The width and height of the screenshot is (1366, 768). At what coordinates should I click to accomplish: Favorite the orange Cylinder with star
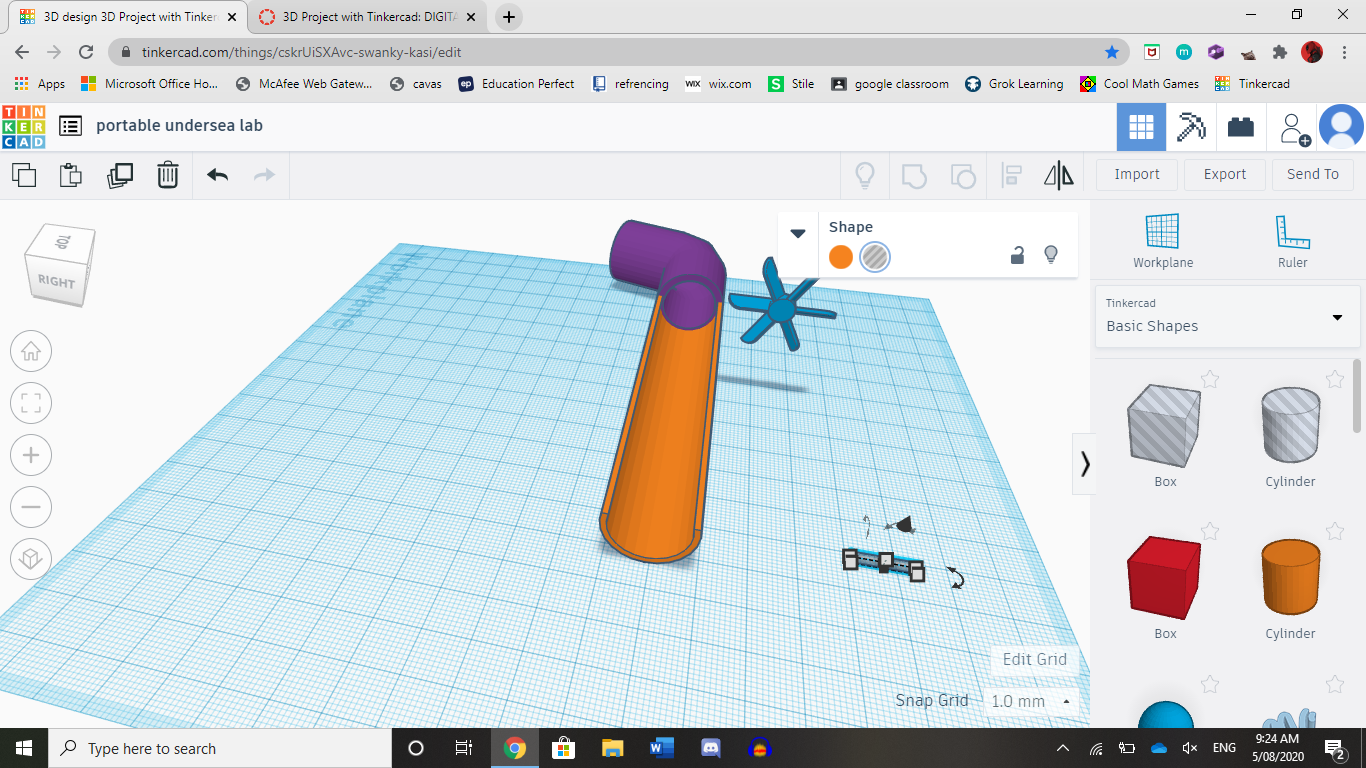(1334, 531)
